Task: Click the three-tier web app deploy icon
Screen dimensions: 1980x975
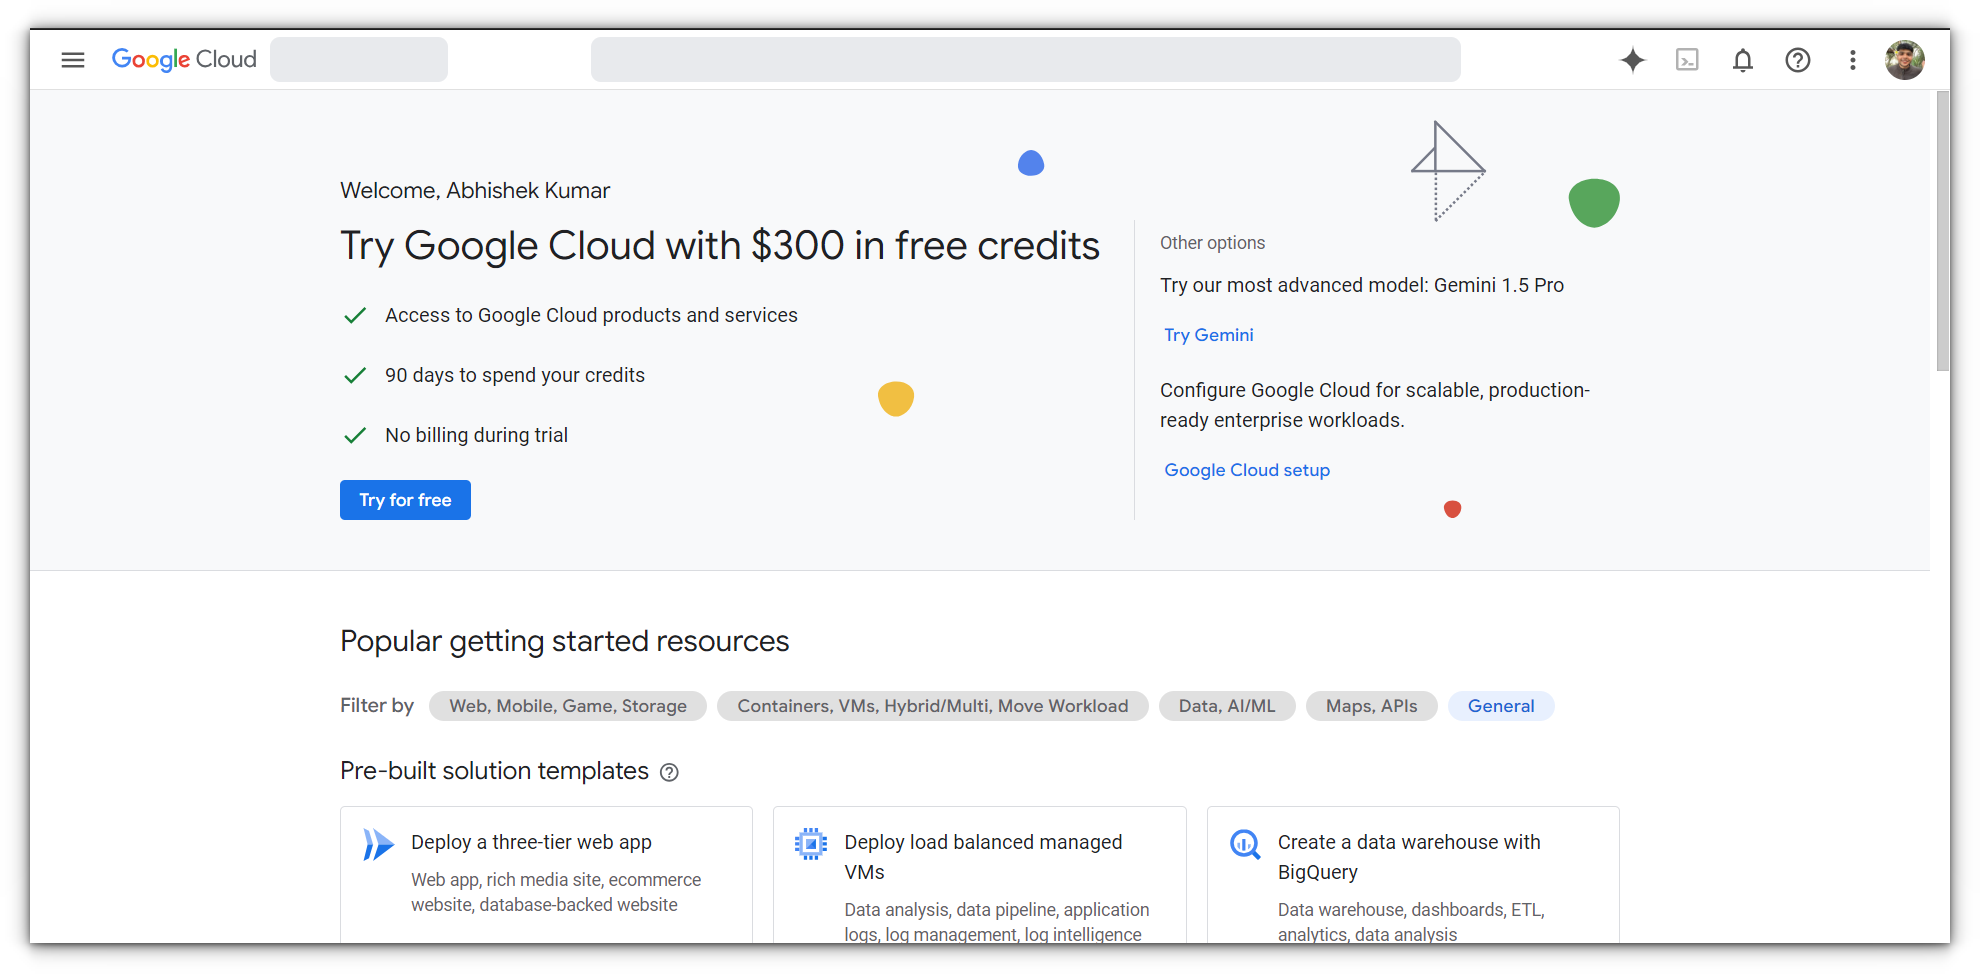Action: pos(378,843)
